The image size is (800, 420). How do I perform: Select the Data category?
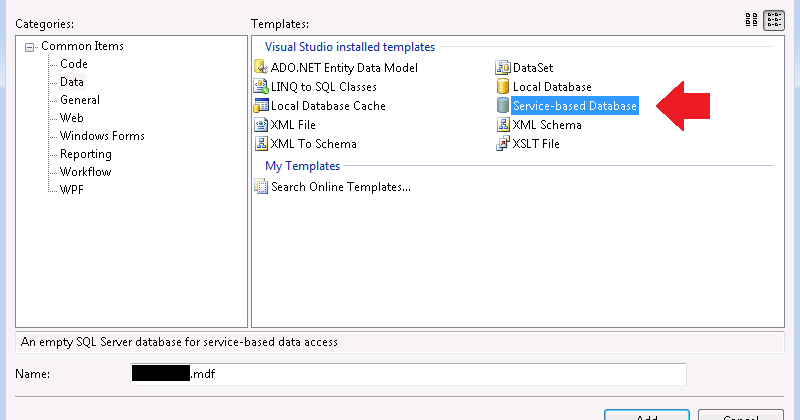pyautogui.click(x=71, y=82)
